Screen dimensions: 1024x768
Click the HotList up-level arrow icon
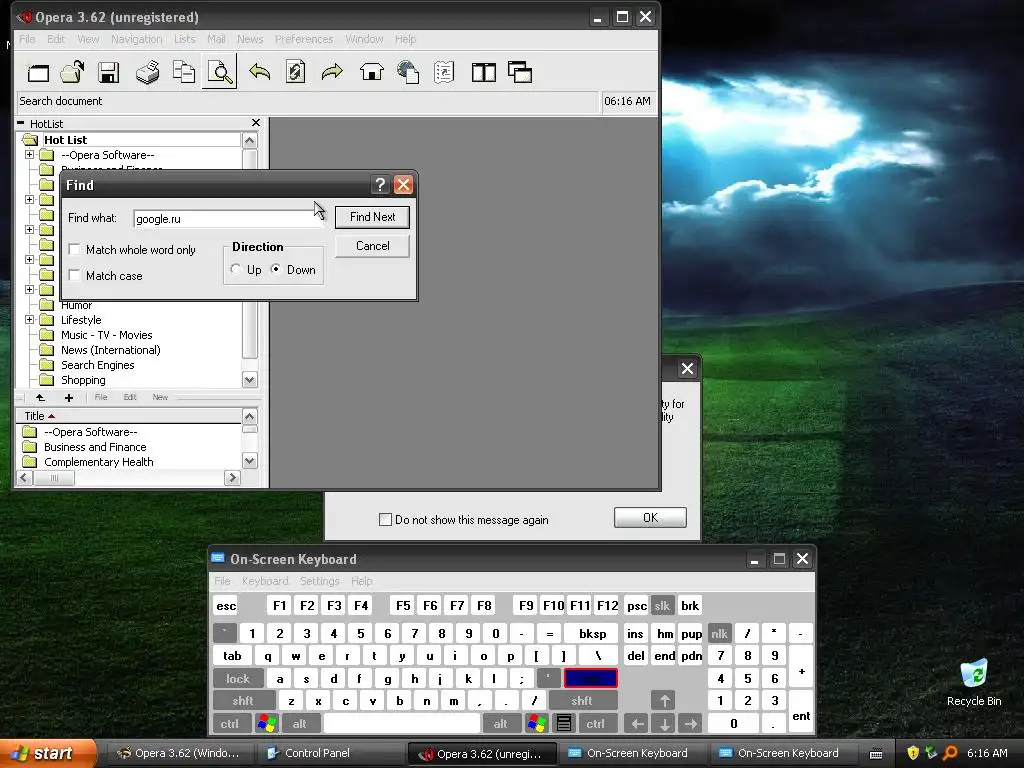click(40, 398)
